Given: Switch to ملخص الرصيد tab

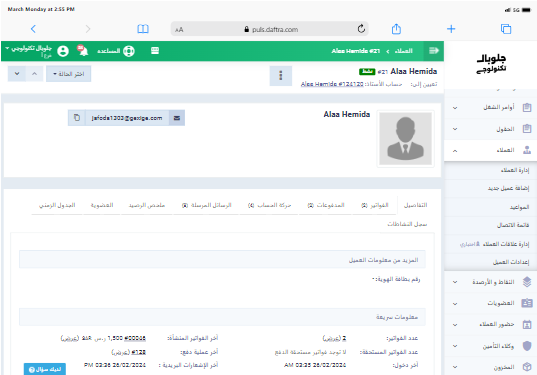Looking at the screenshot, I should 147,205.
